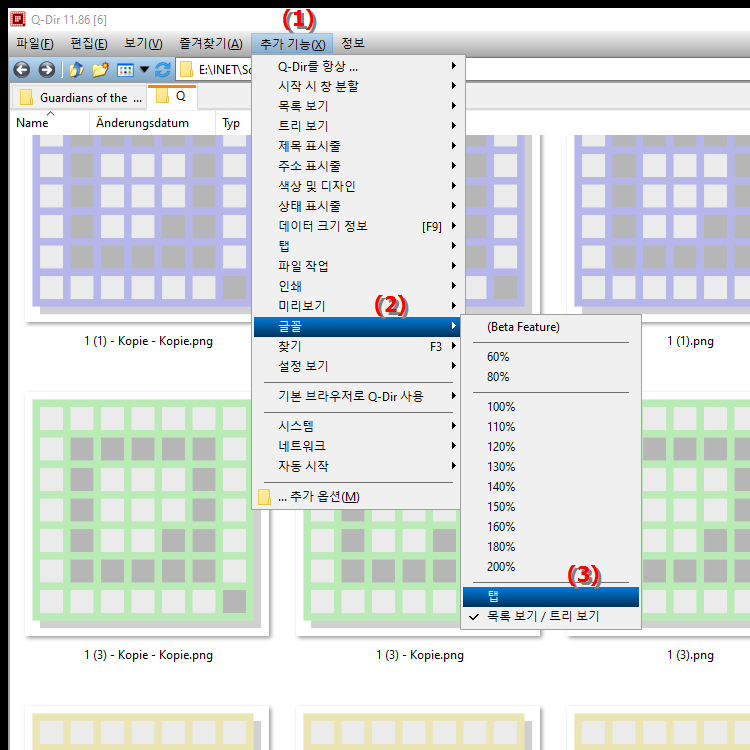Set font size to 60%
Viewport: 750px width, 750px height.
(x=551, y=357)
